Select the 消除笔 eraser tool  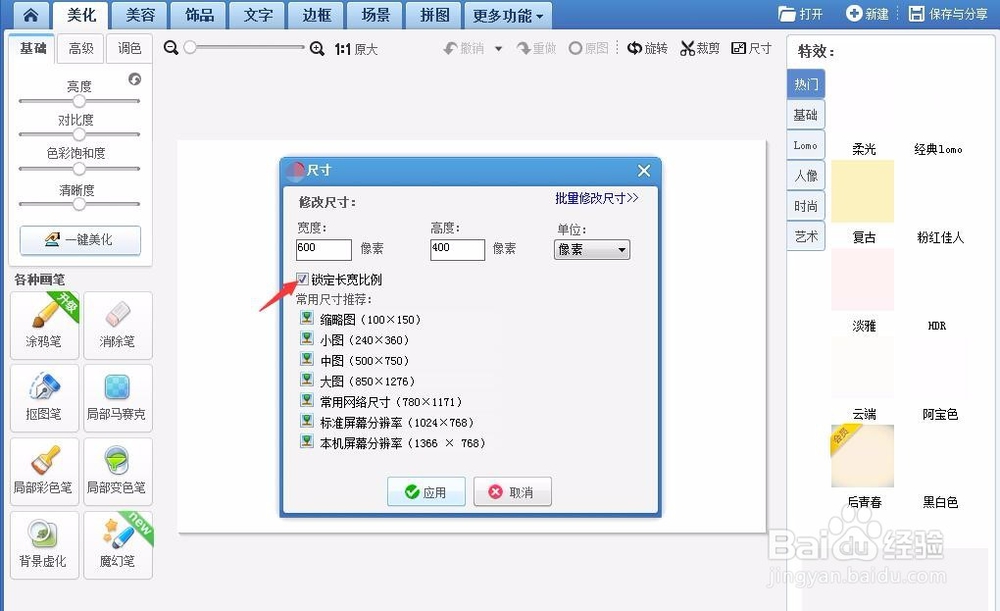click(117, 325)
